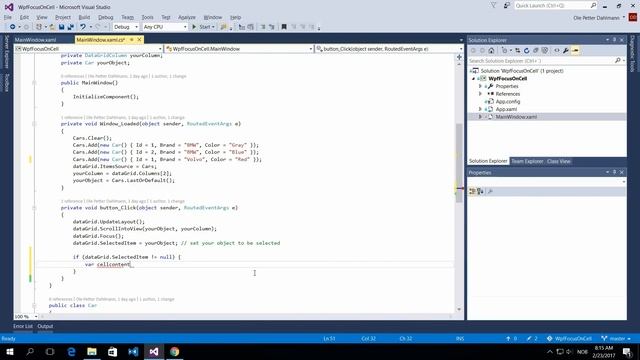
Task: Click the Windows Start button
Action: pyautogui.click(x=9, y=351)
